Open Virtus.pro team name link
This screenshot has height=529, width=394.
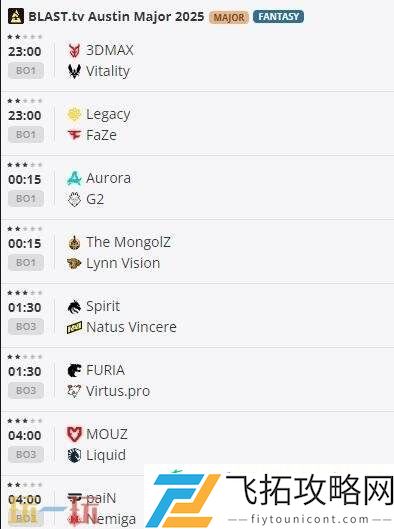click(x=118, y=391)
